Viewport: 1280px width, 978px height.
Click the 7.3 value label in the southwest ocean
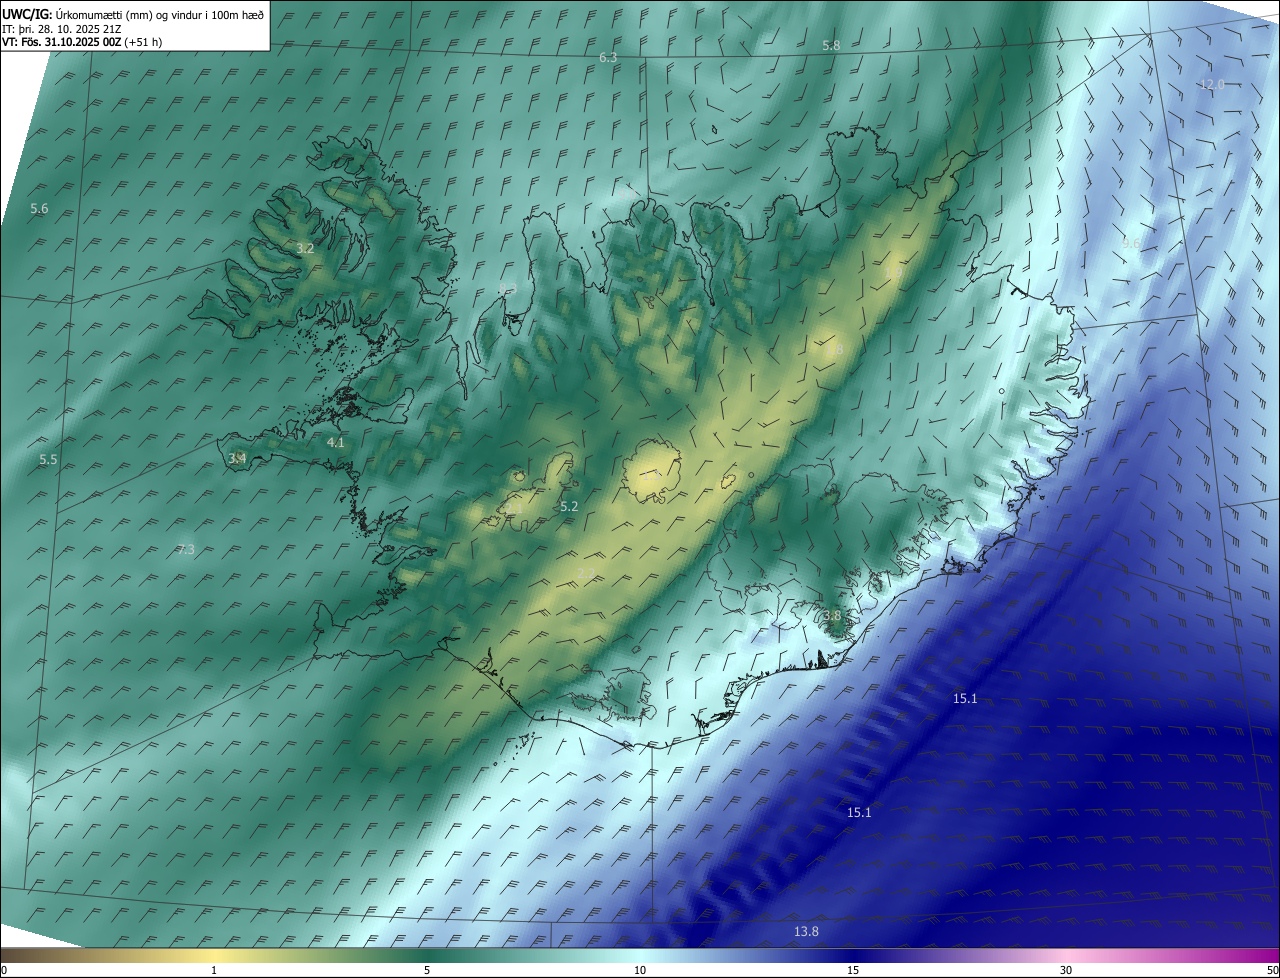(x=186, y=550)
